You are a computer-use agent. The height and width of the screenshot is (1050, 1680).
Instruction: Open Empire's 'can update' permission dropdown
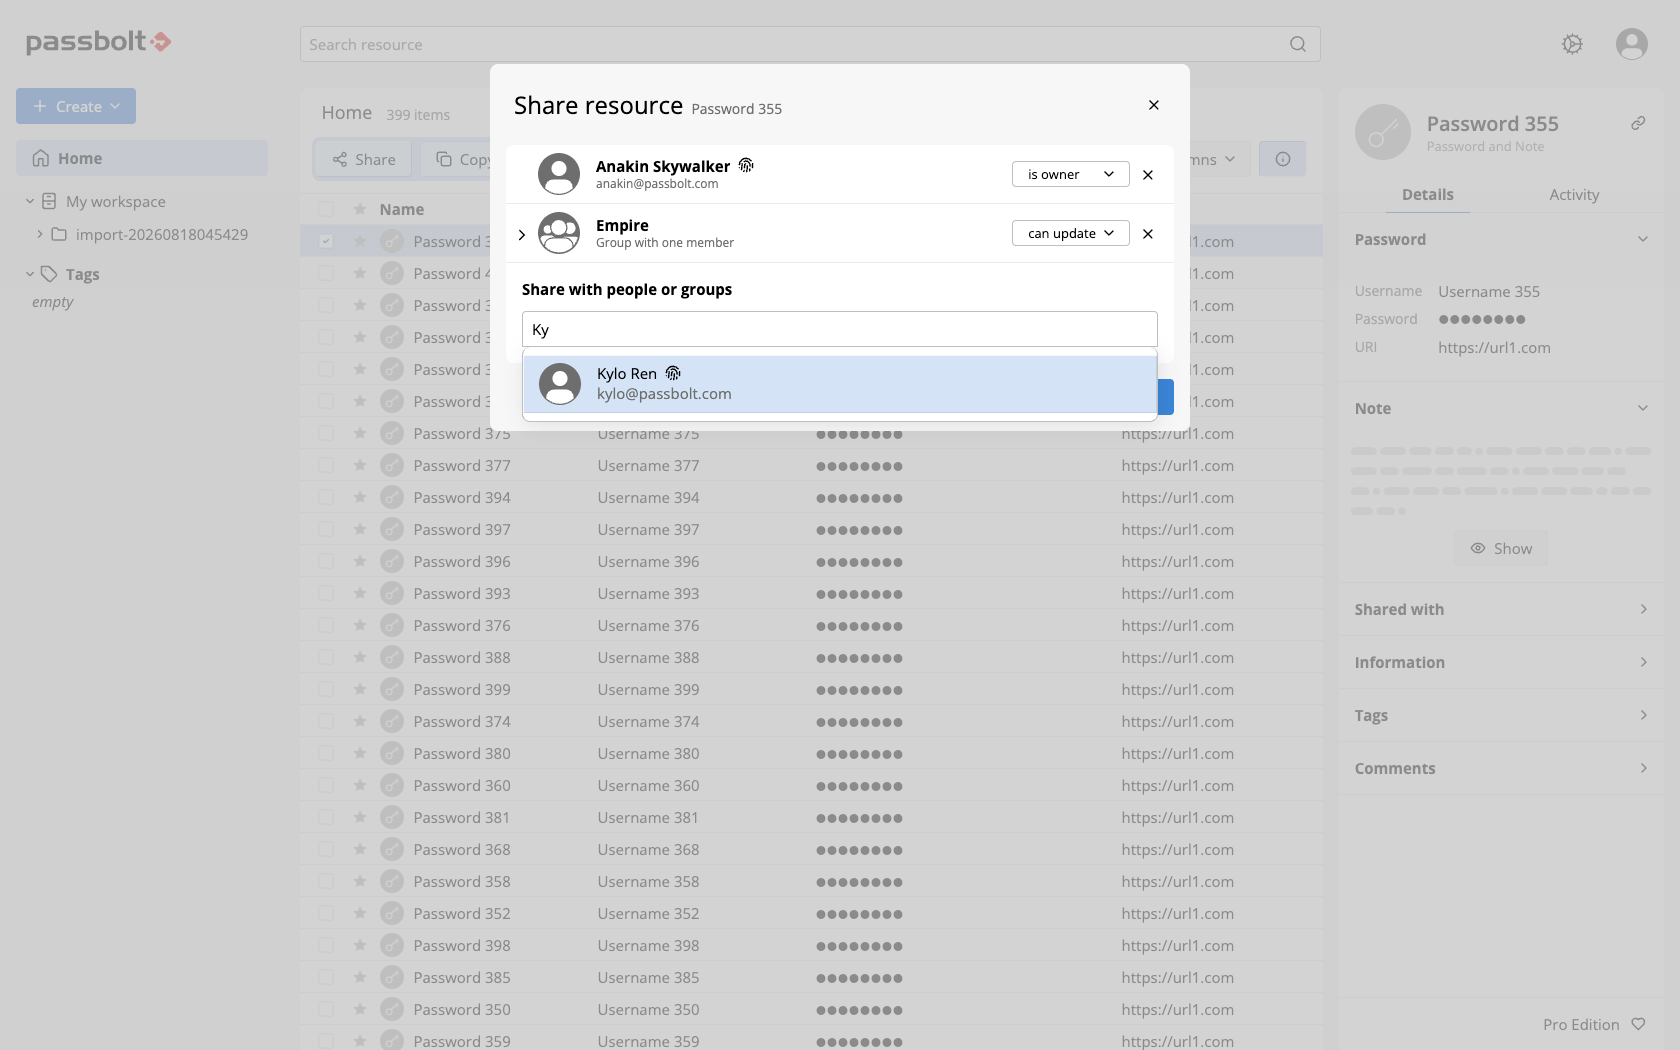(x=1070, y=233)
